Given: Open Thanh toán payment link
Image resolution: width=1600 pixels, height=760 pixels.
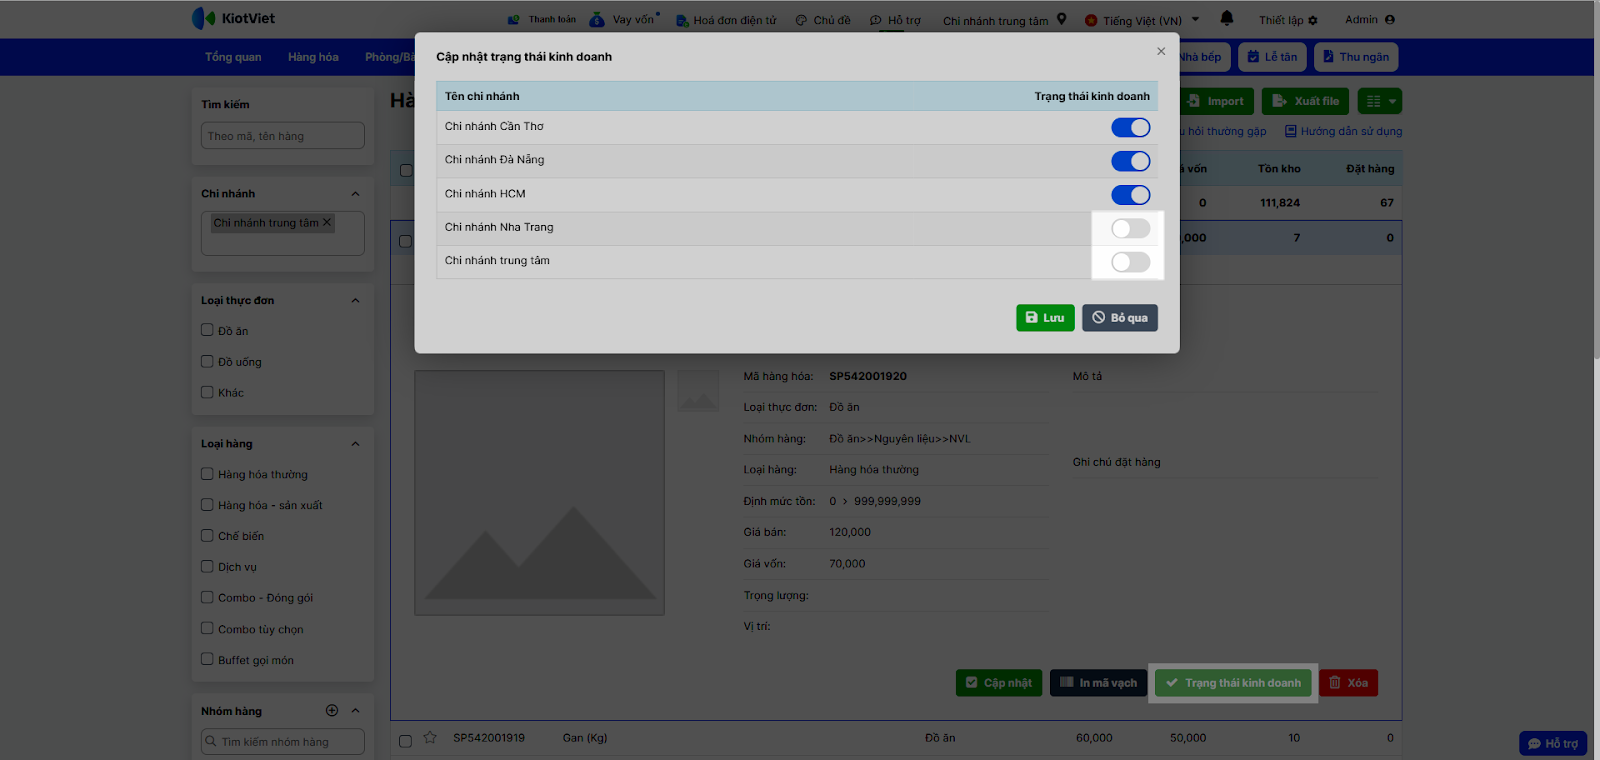Looking at the screenshot, I should point(542,19).
